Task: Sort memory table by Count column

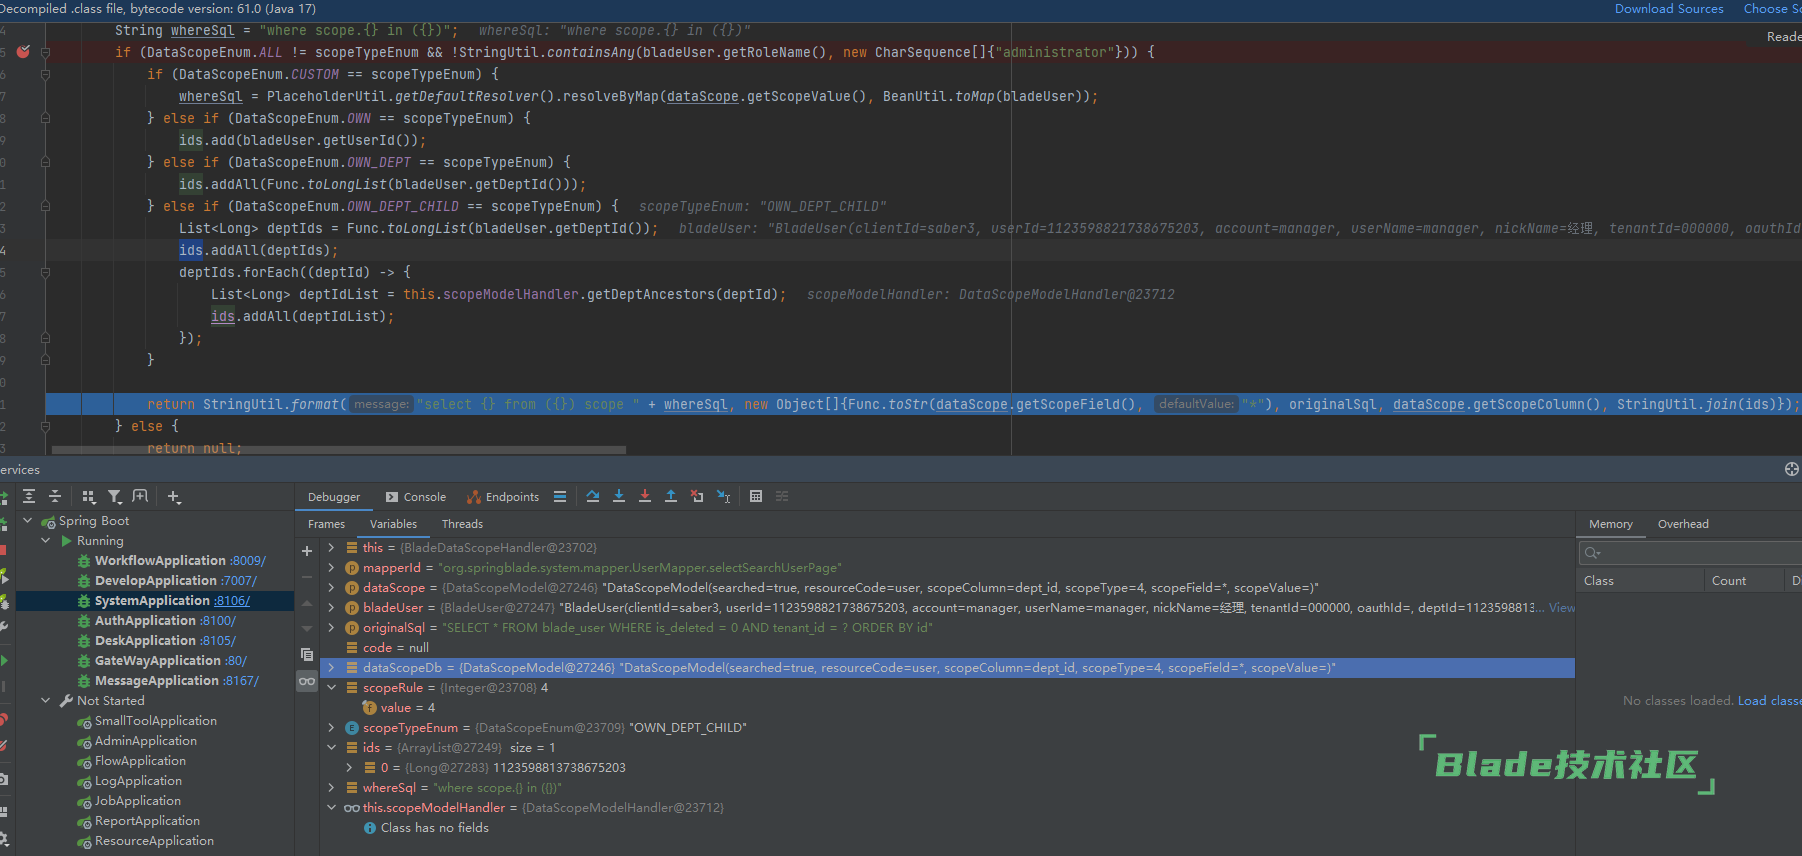Action: click(1743, 580)
